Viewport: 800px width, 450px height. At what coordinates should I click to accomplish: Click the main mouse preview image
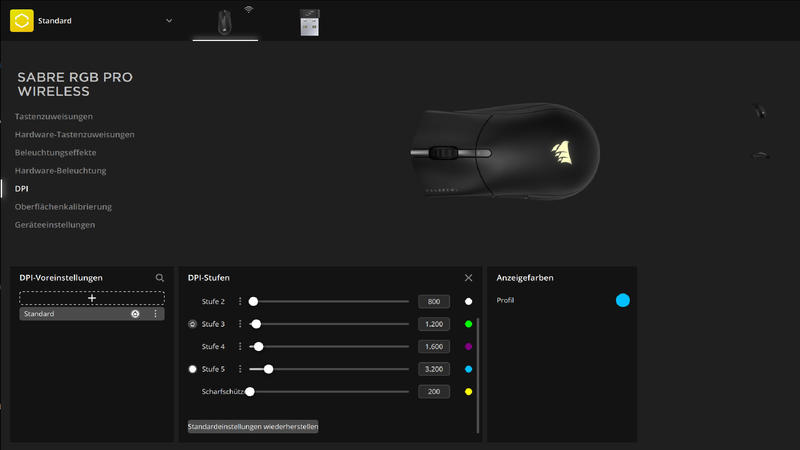click(x=505, y=152)
